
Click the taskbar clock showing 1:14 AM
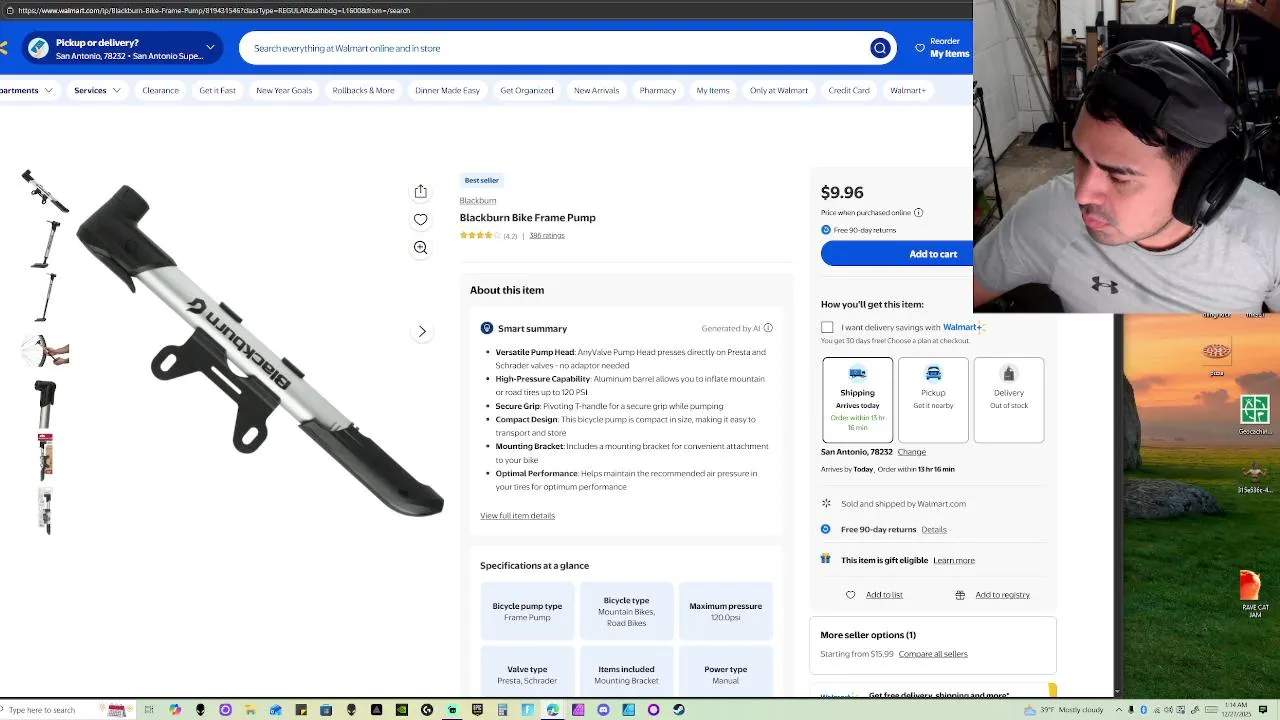pos(1236,710)
